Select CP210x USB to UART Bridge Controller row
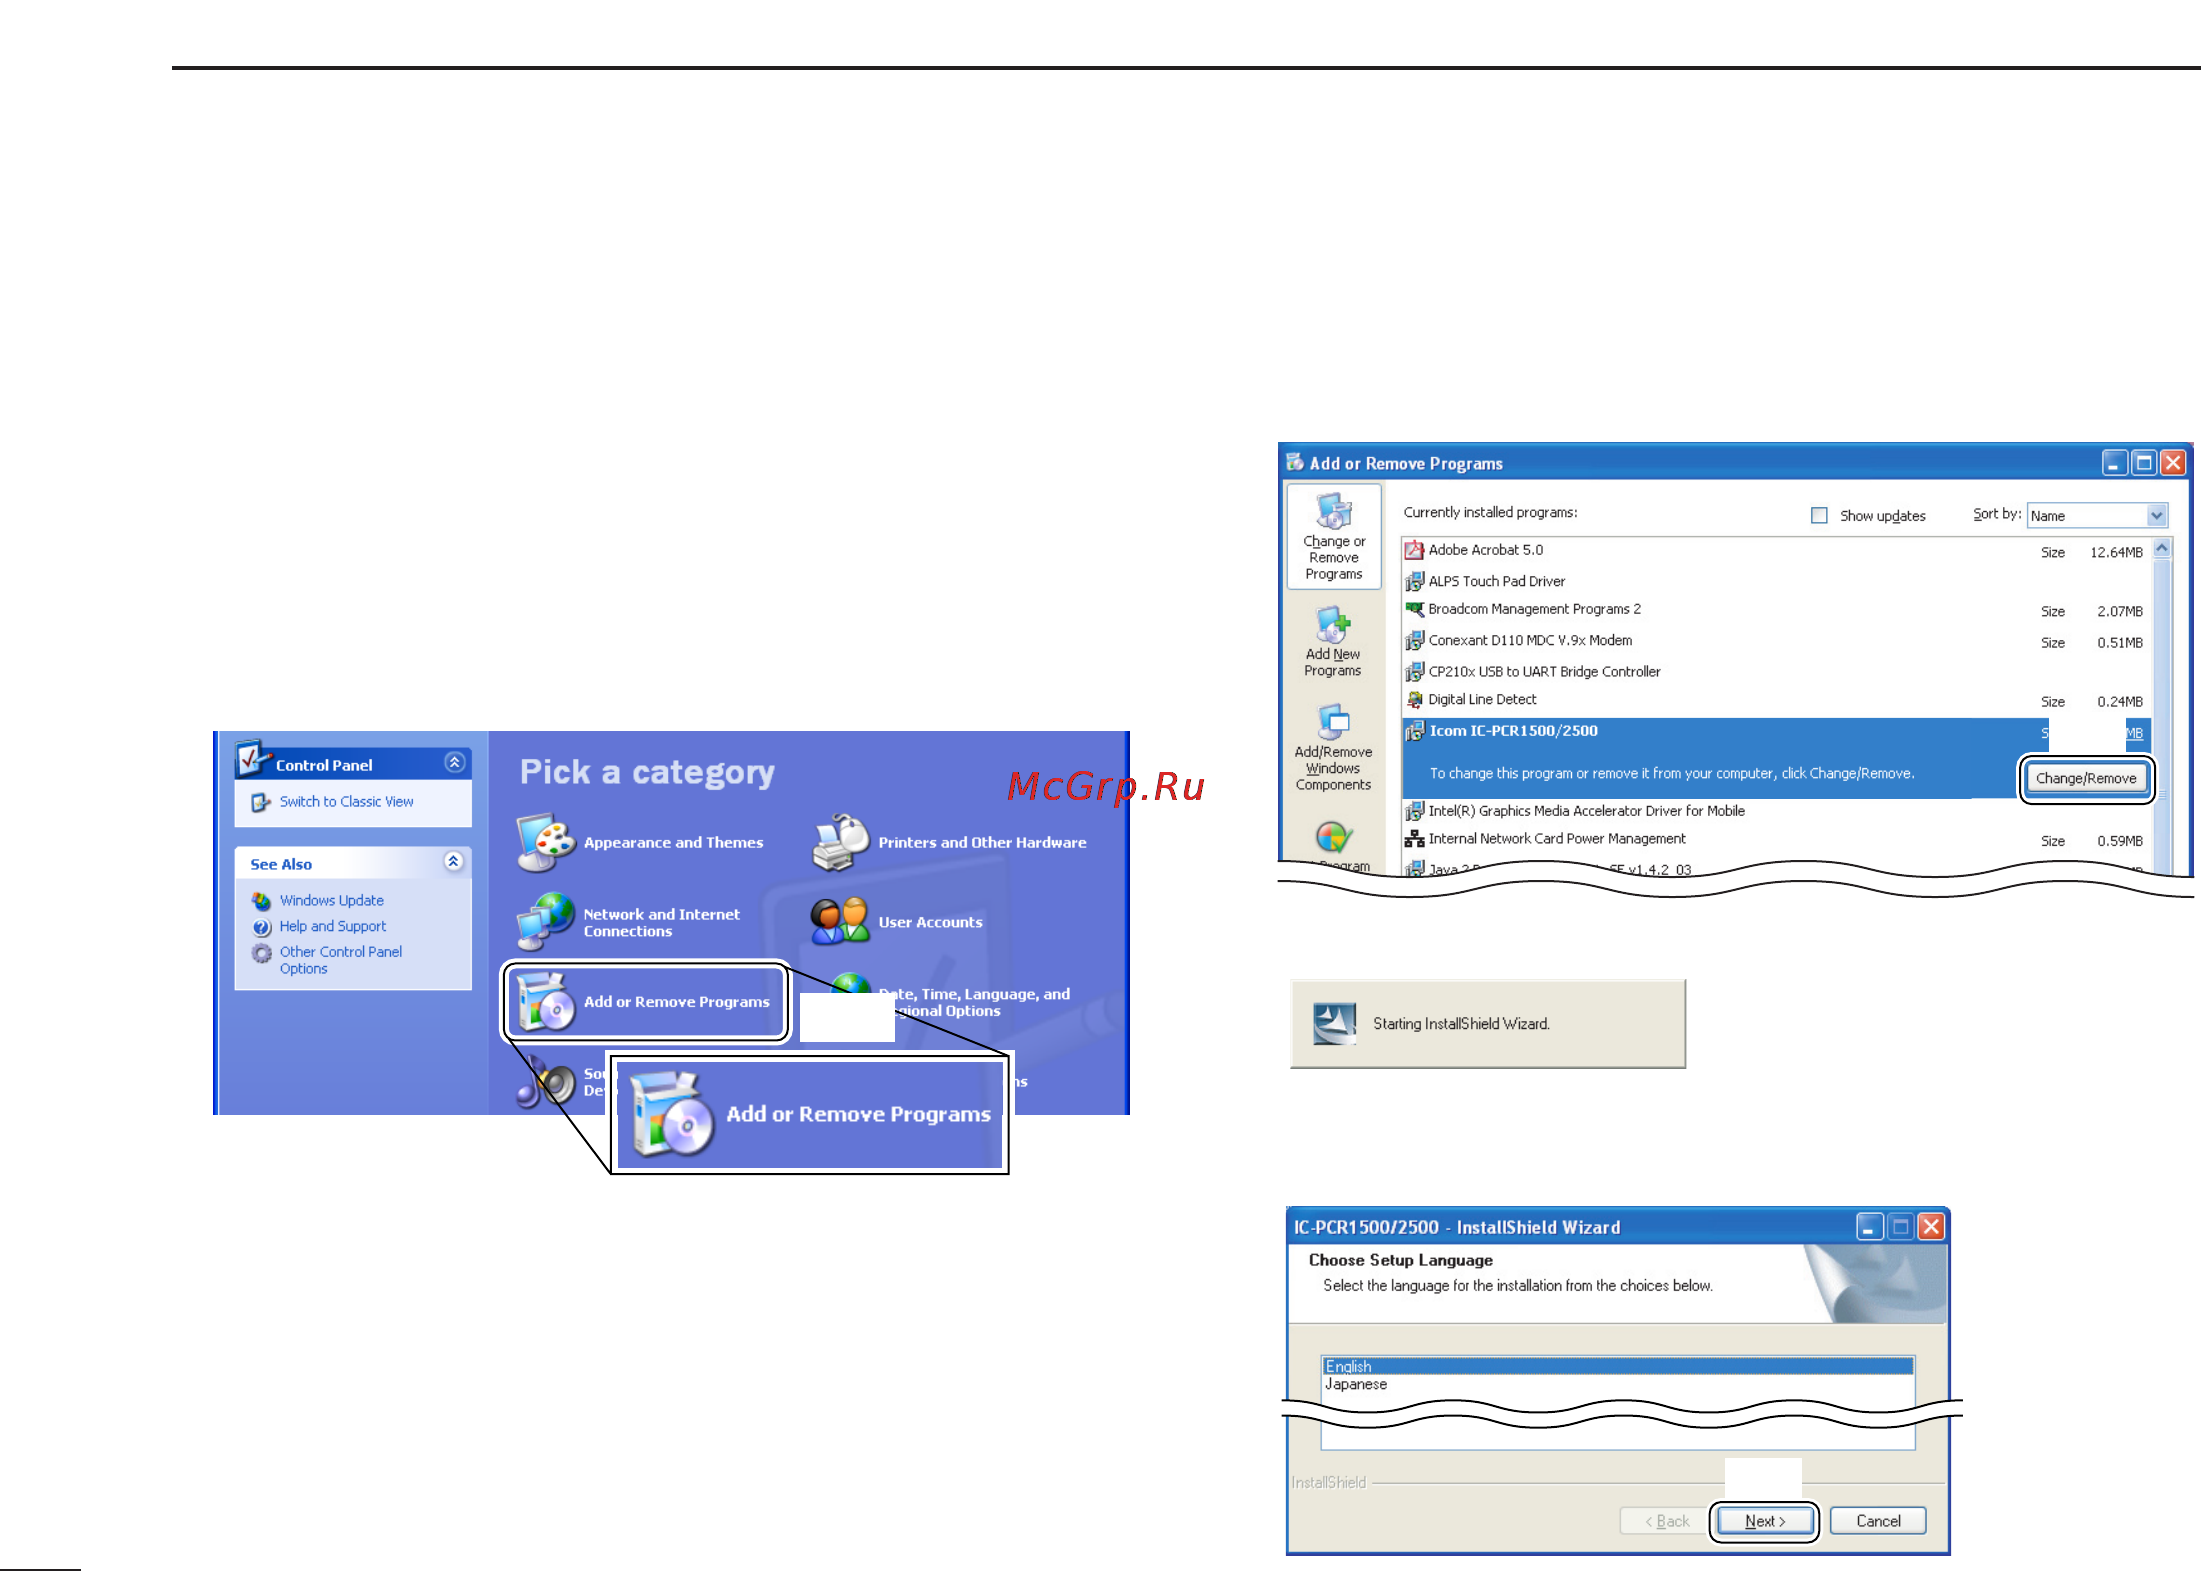The width and height of the screenshot is (2201, 1571). click(1776, 672)
